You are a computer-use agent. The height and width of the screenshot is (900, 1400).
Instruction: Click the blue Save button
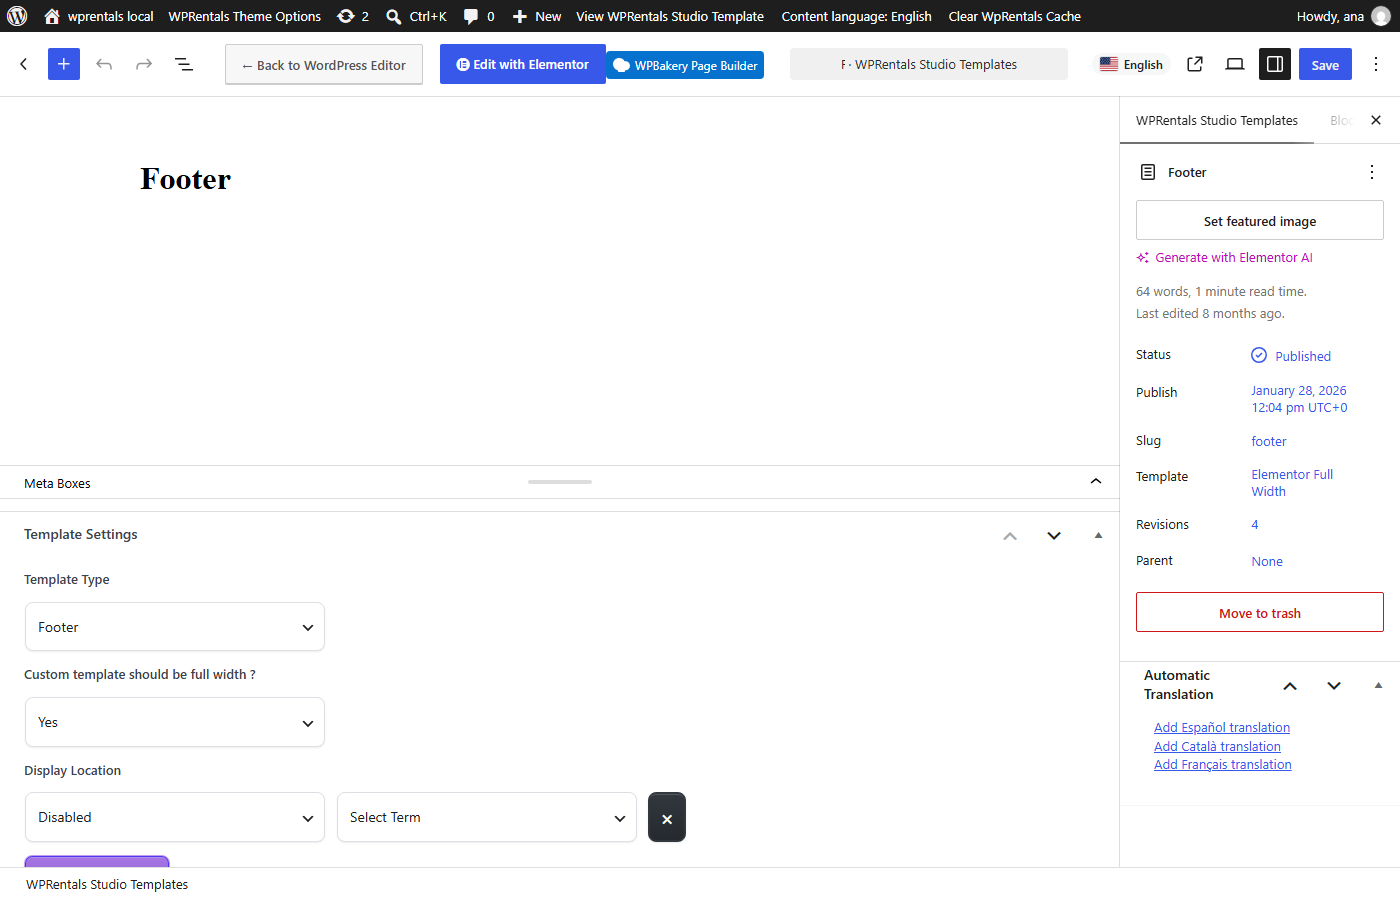point(1325,64)
